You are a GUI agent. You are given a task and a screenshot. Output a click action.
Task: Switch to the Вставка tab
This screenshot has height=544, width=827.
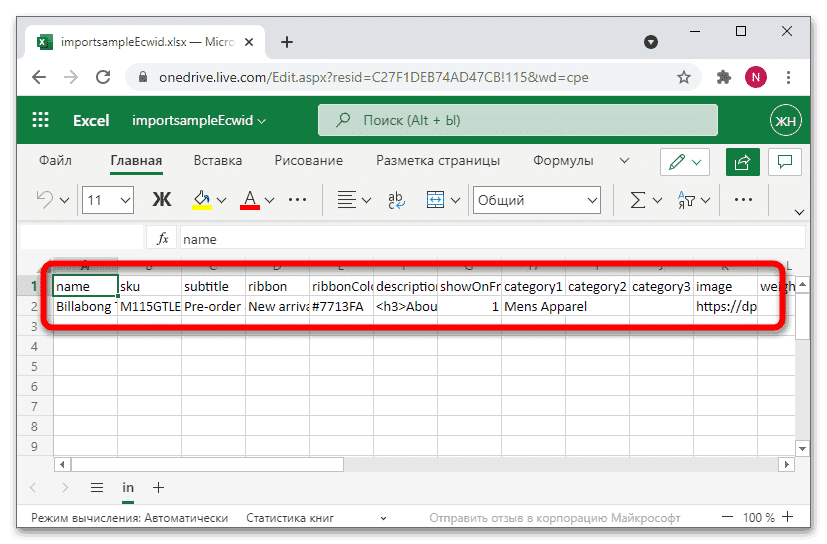[x=218, y=160]
